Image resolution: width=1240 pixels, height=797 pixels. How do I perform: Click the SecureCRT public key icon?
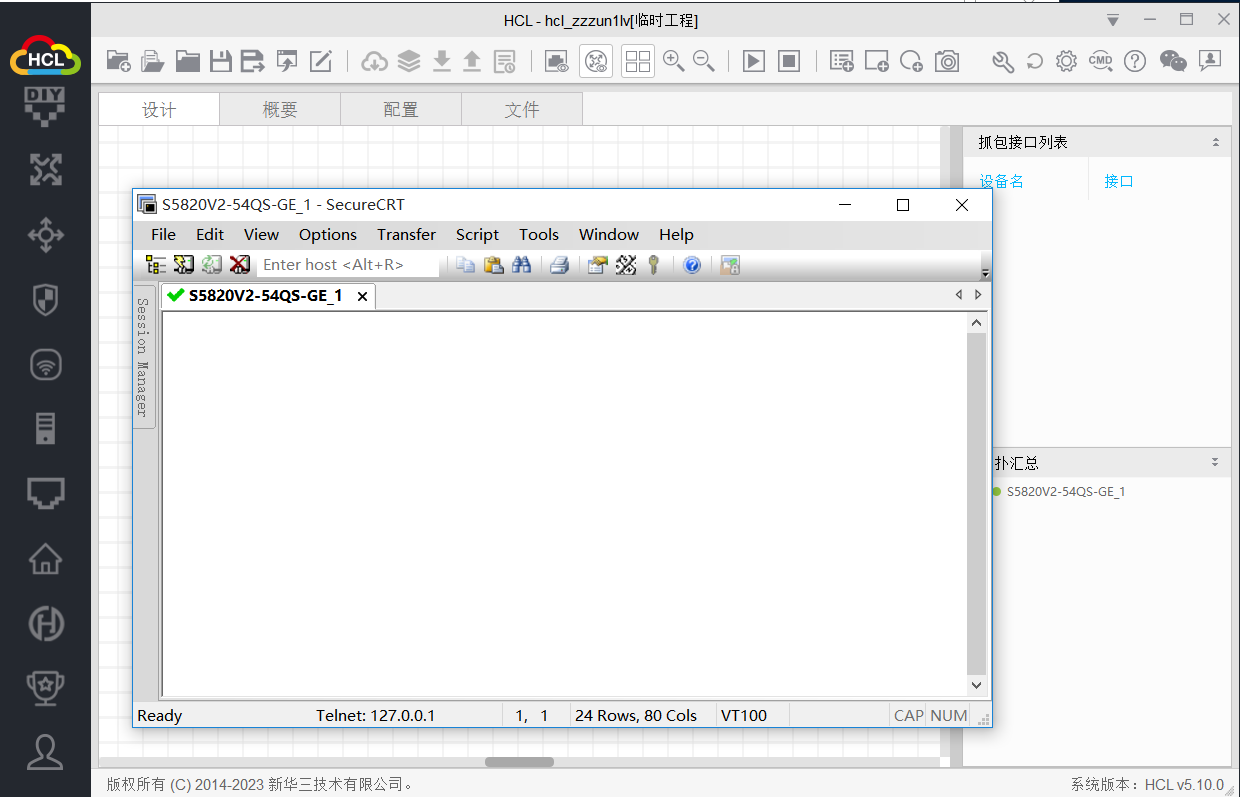coord(654,265)
